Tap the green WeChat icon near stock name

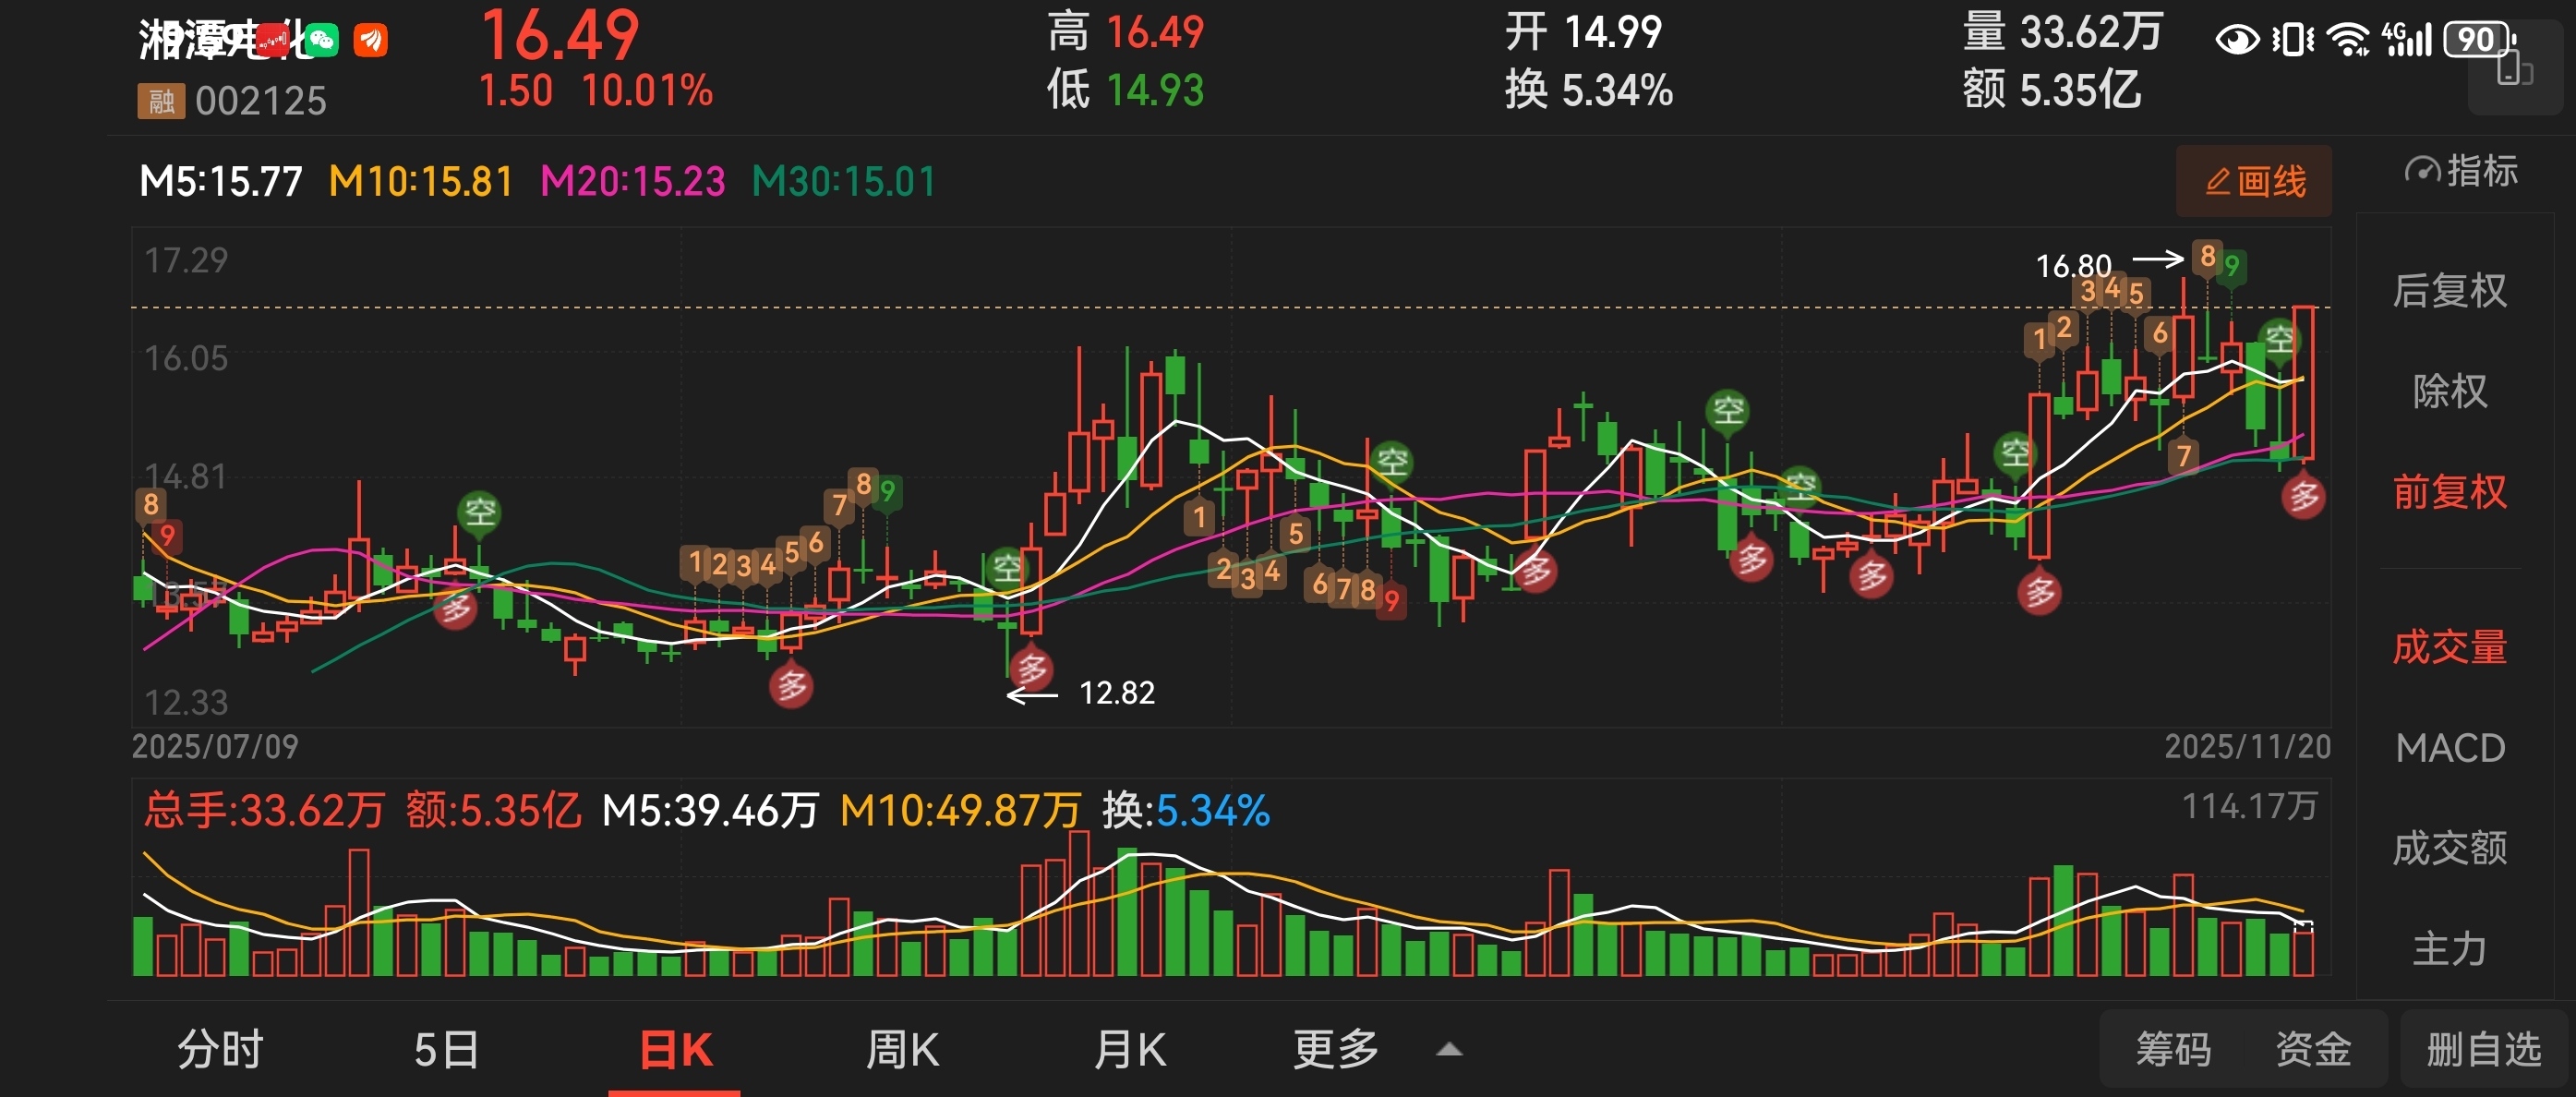[x=322, y=40]
